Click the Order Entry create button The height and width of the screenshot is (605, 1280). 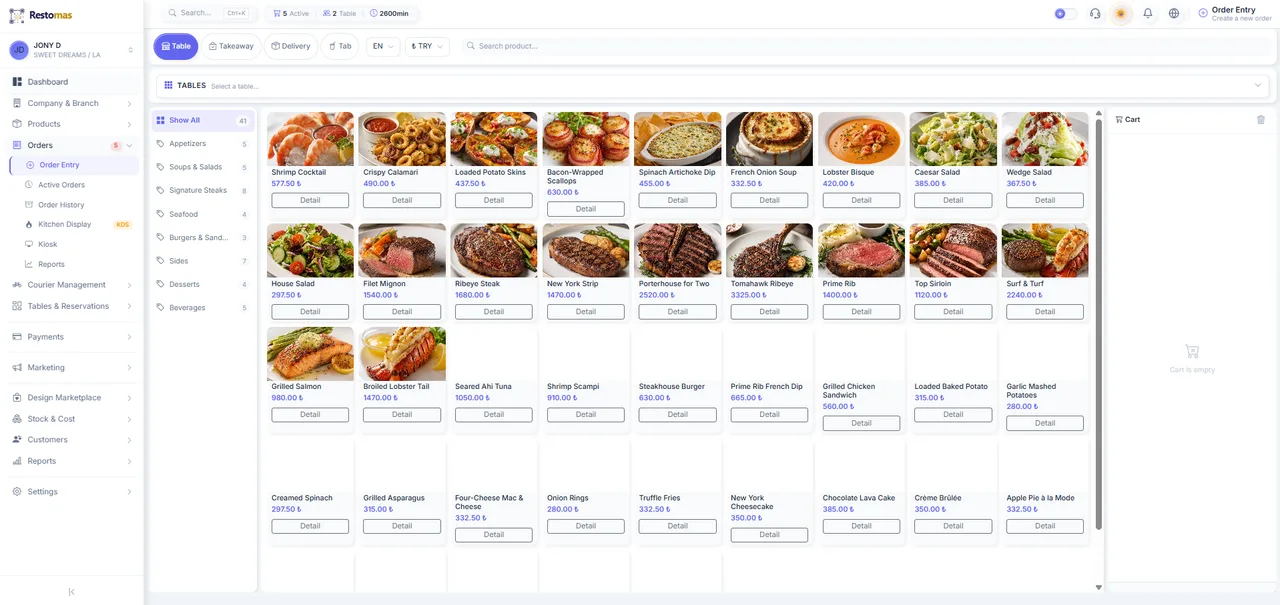point(1234,14)
